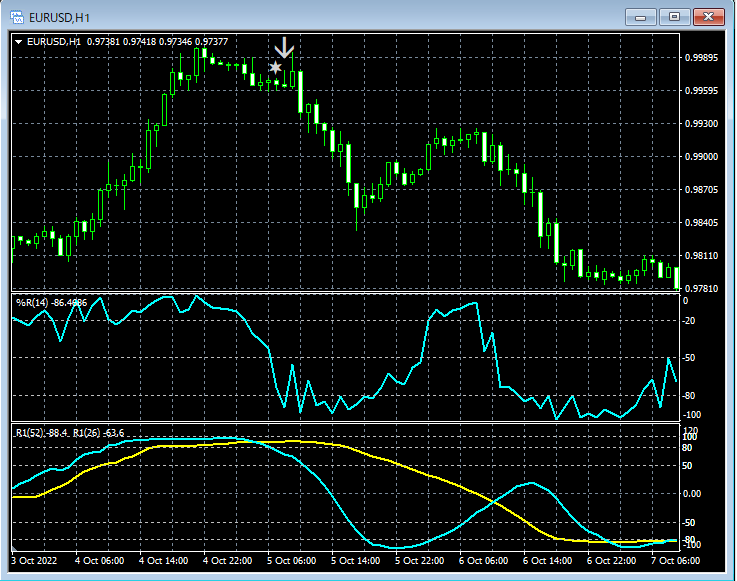The height and width of the screenshot is (581, 737).
Task: Close the EURUSD,H1 chart window
Action: click(708, 16)
